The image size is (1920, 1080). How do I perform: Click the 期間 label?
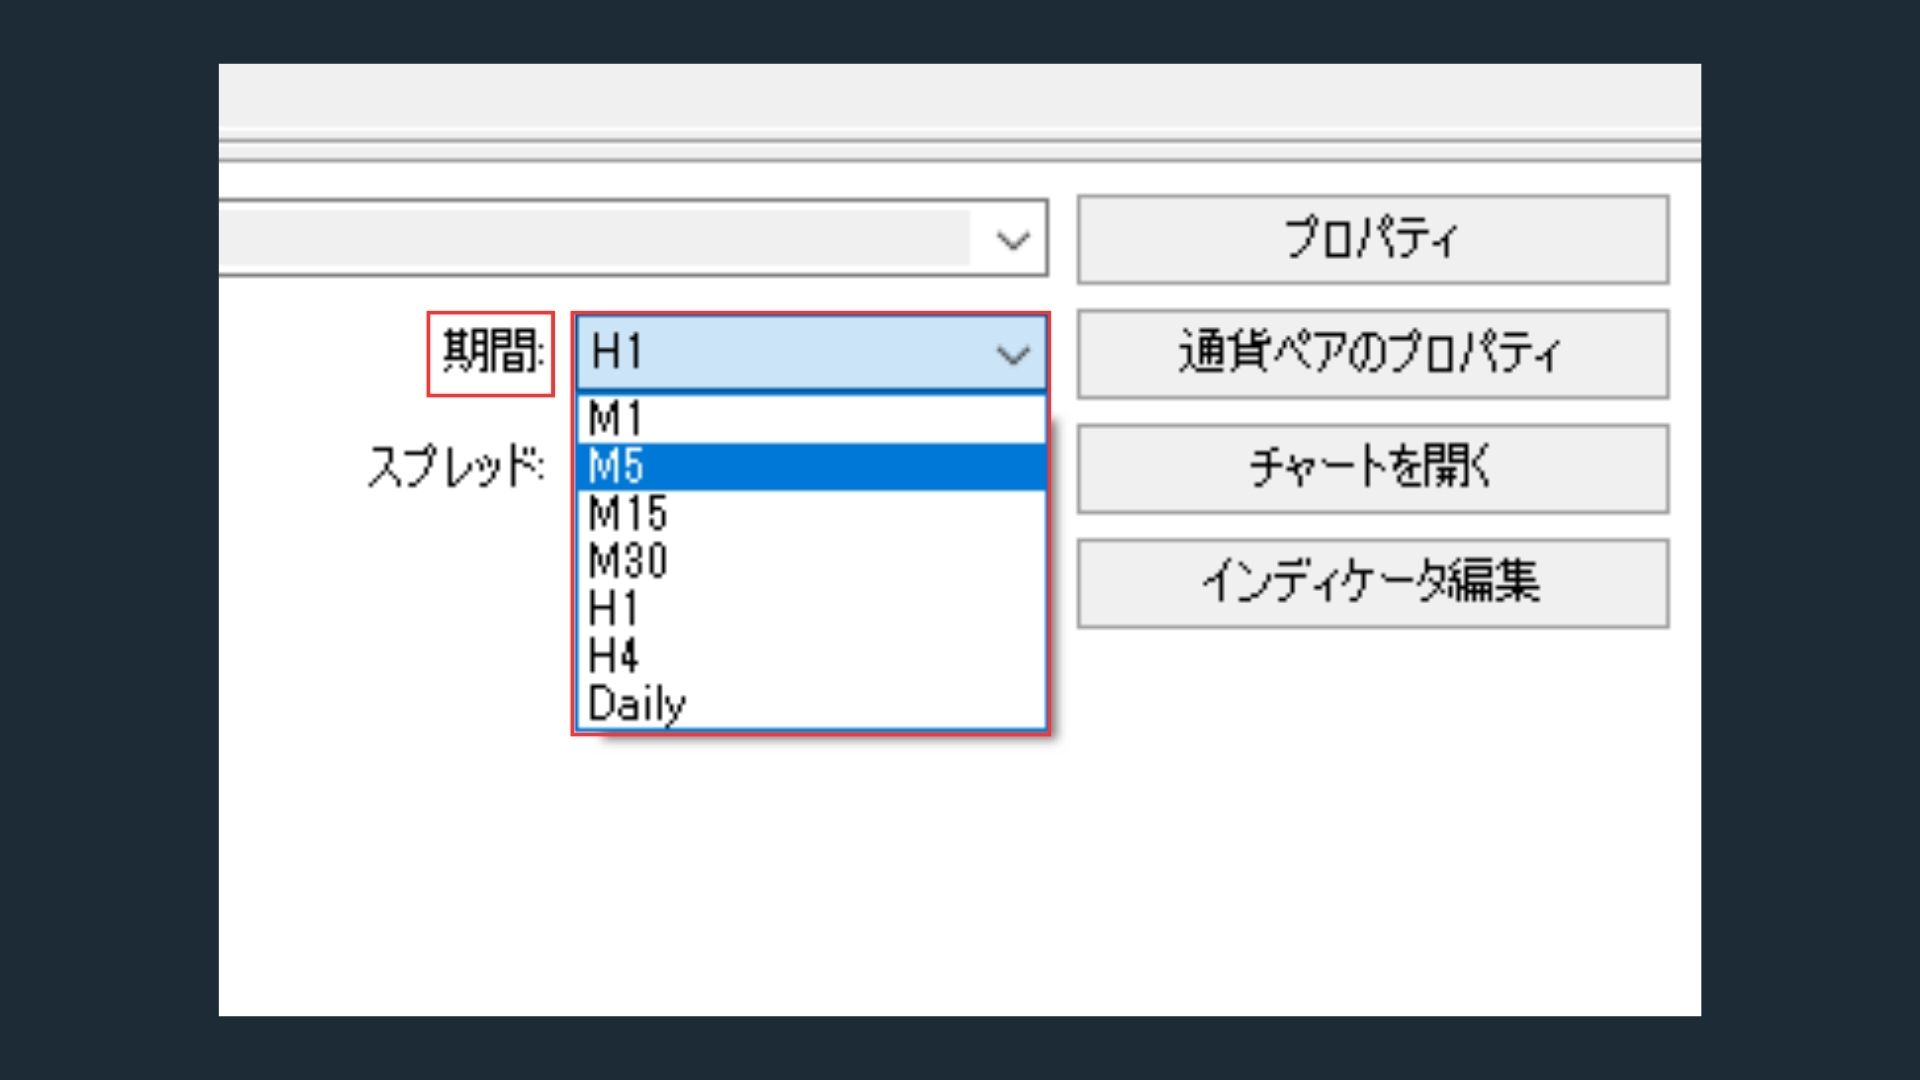[493, 352]
